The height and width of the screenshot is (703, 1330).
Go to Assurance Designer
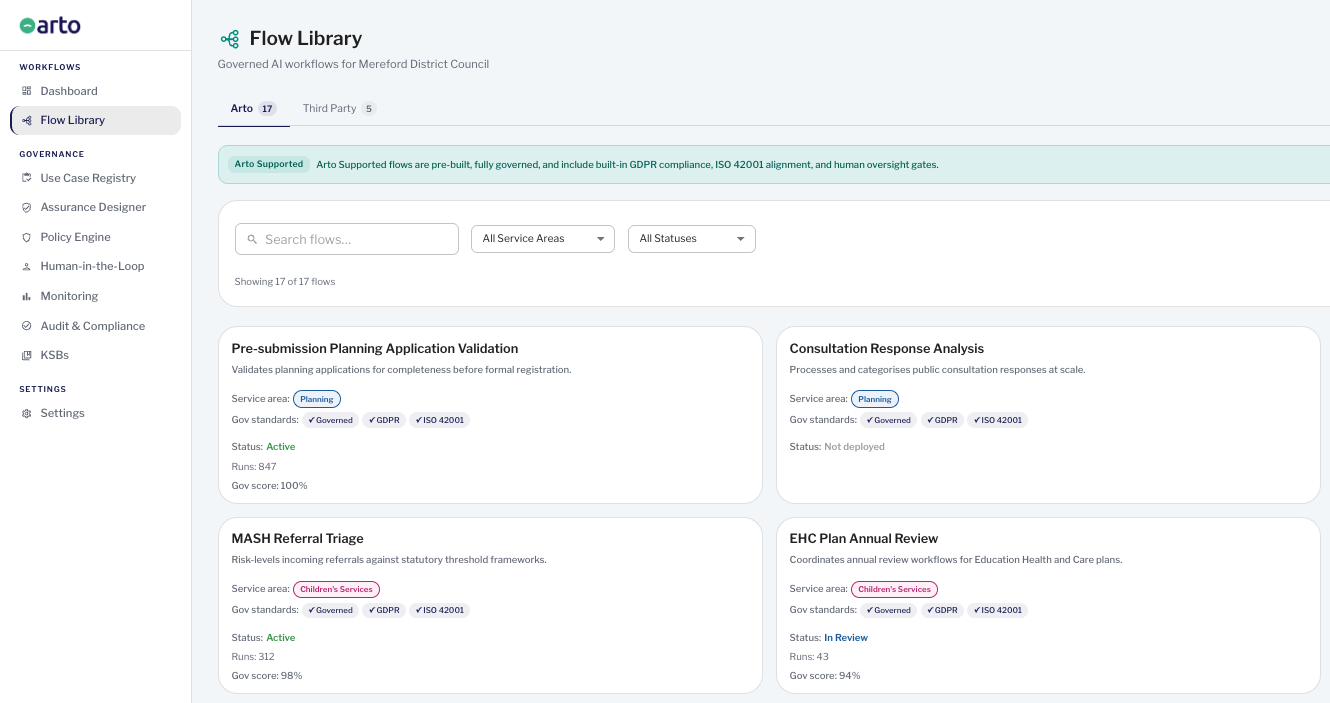(x=96, y=207)
